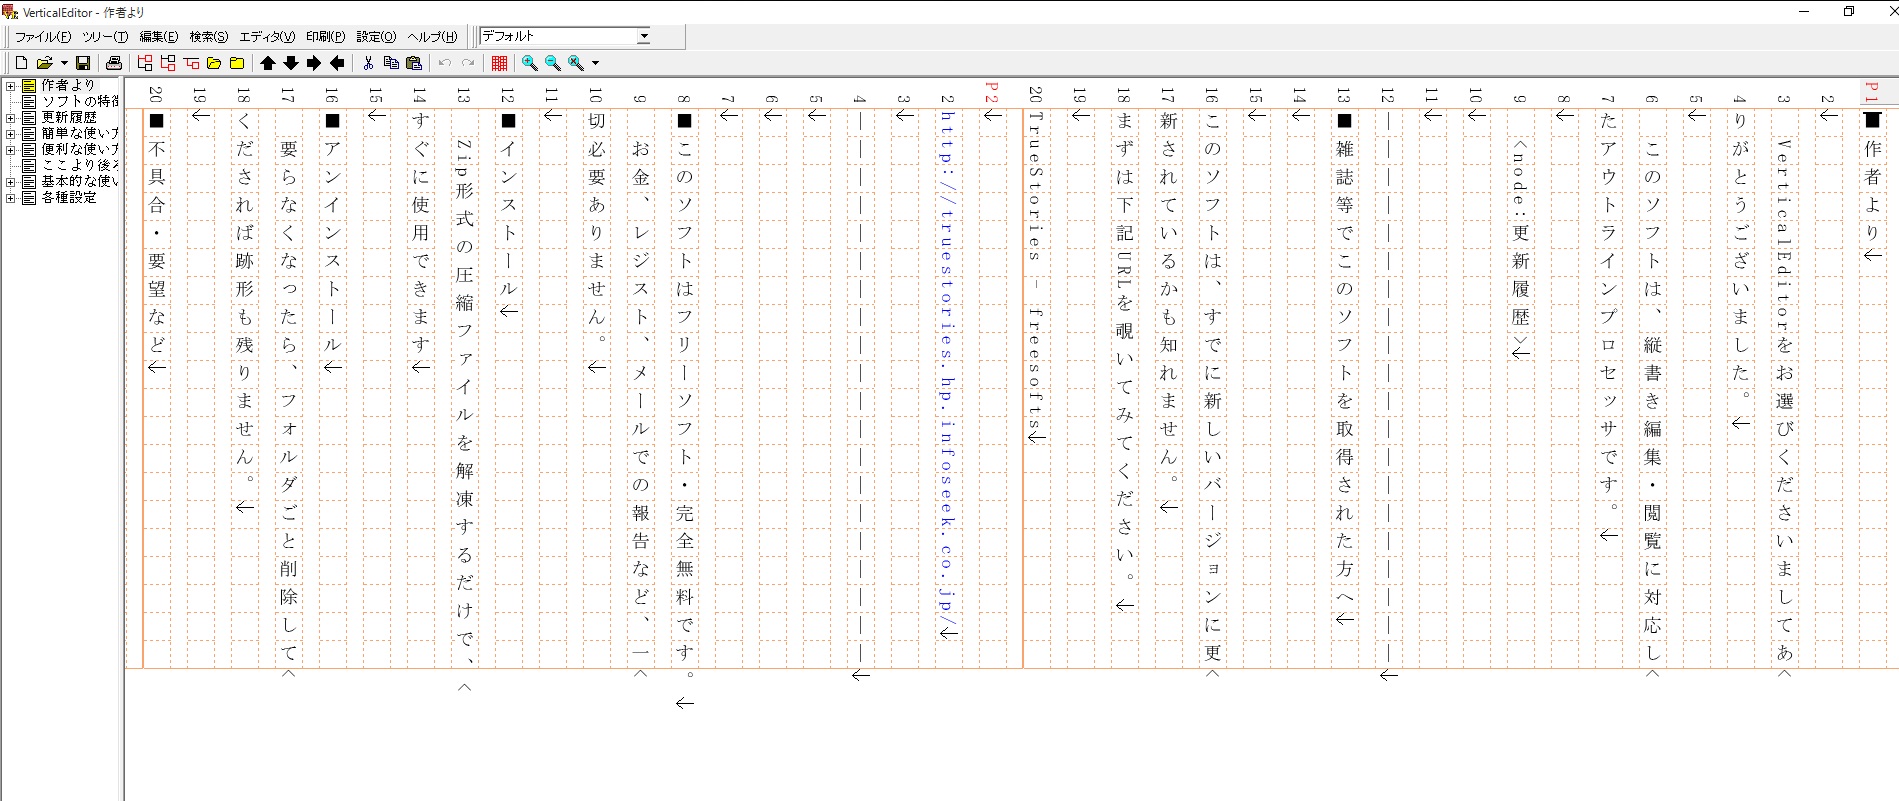Click the redo arrow icon

click(x=468, y=63)
